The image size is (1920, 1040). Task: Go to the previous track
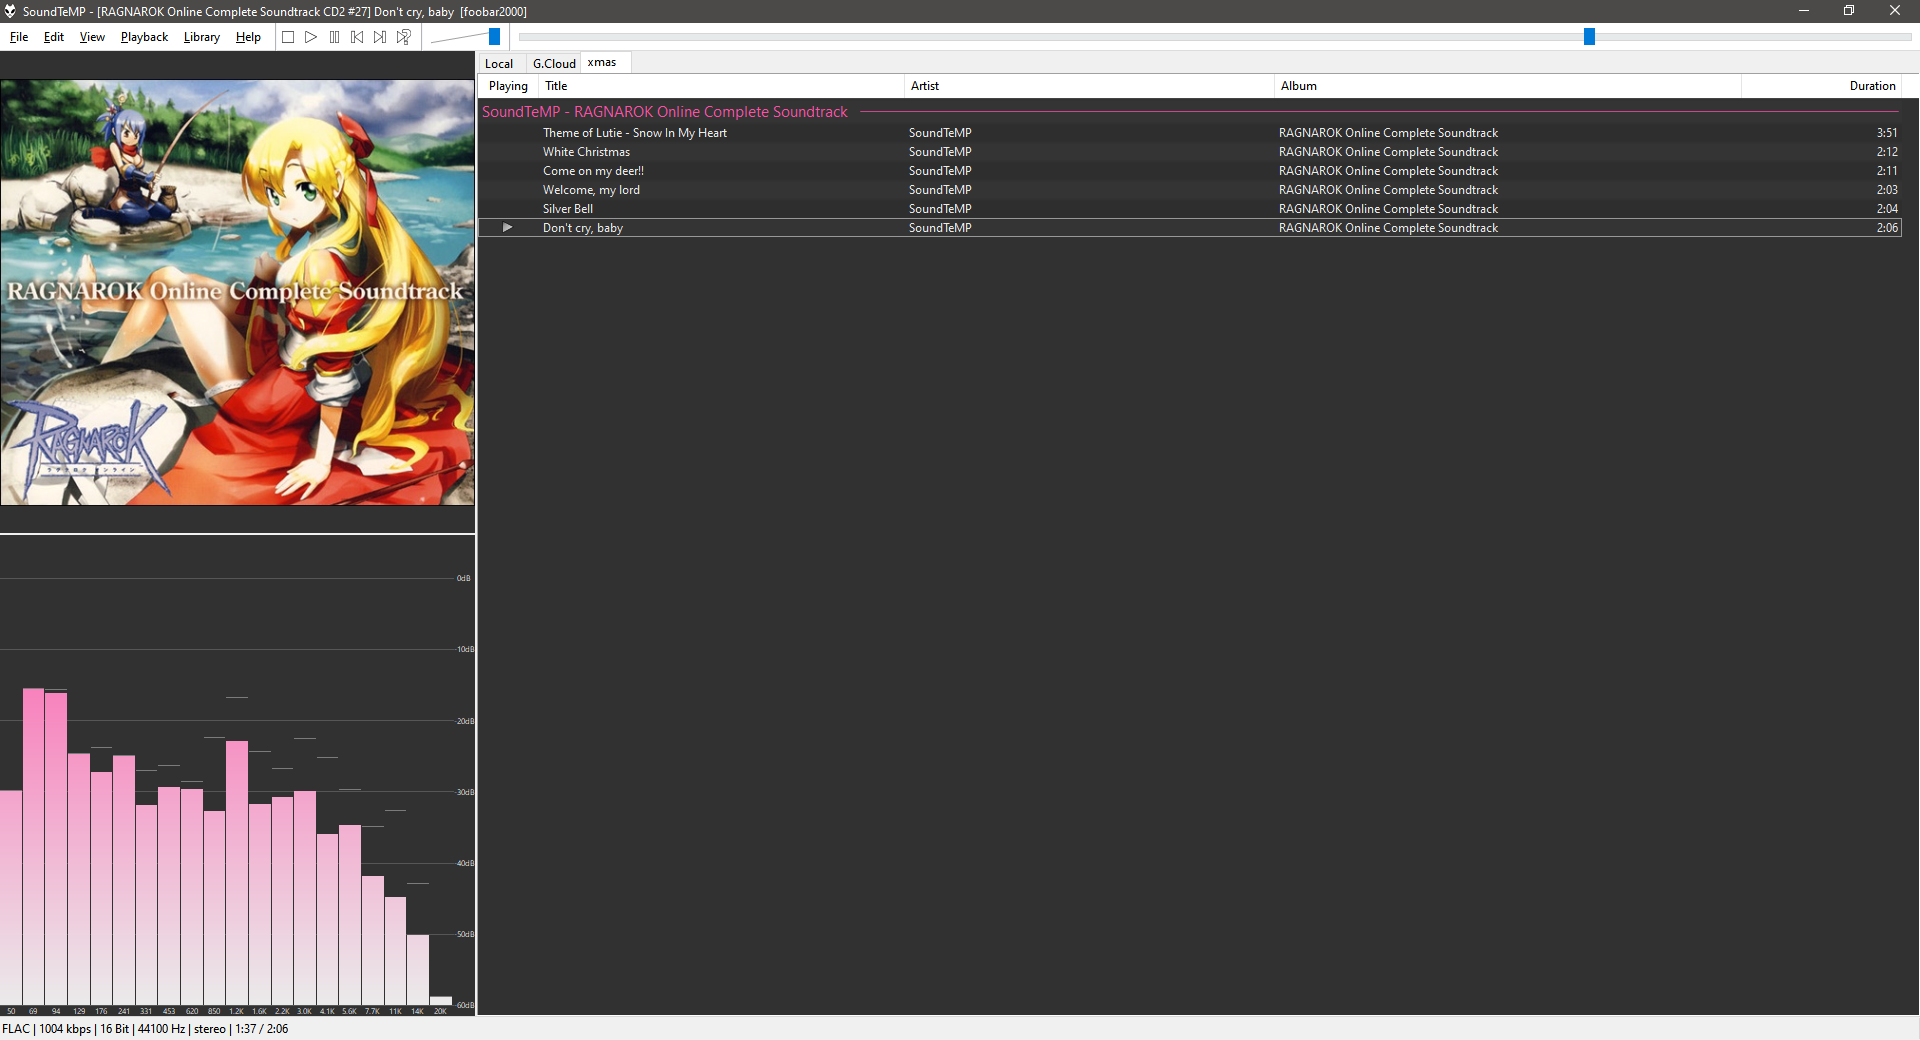357,37
